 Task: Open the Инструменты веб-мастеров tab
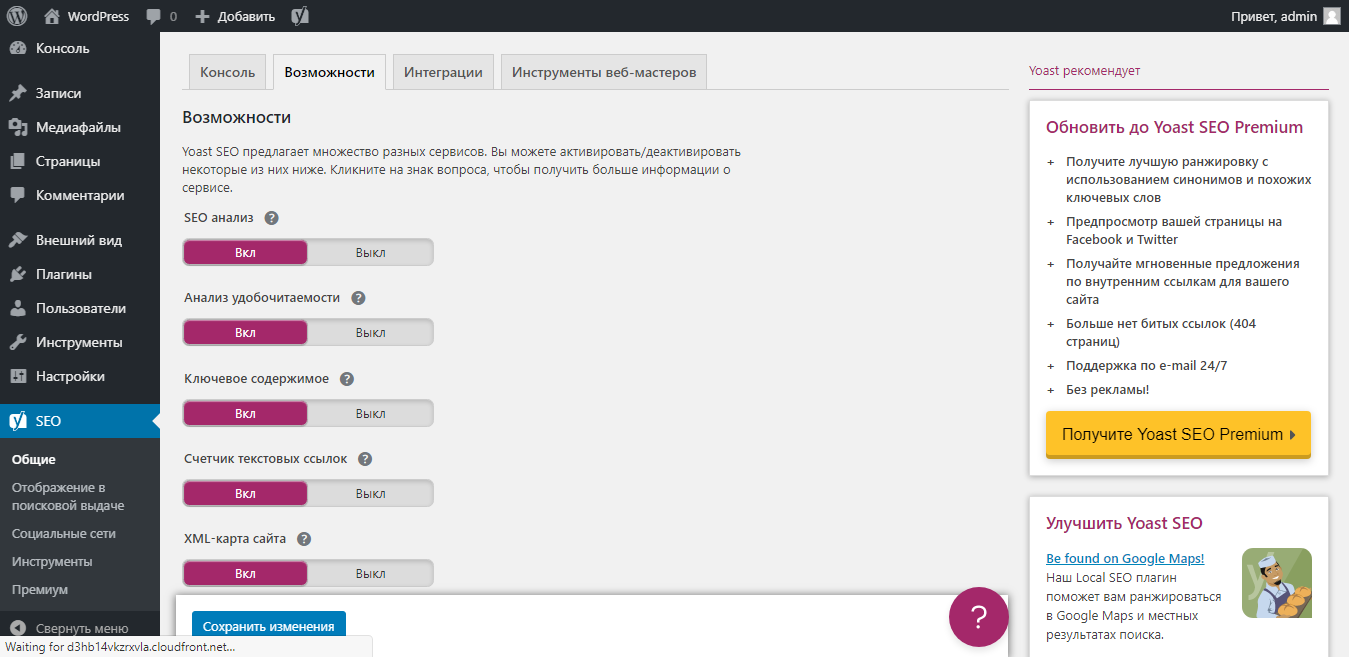603,71
